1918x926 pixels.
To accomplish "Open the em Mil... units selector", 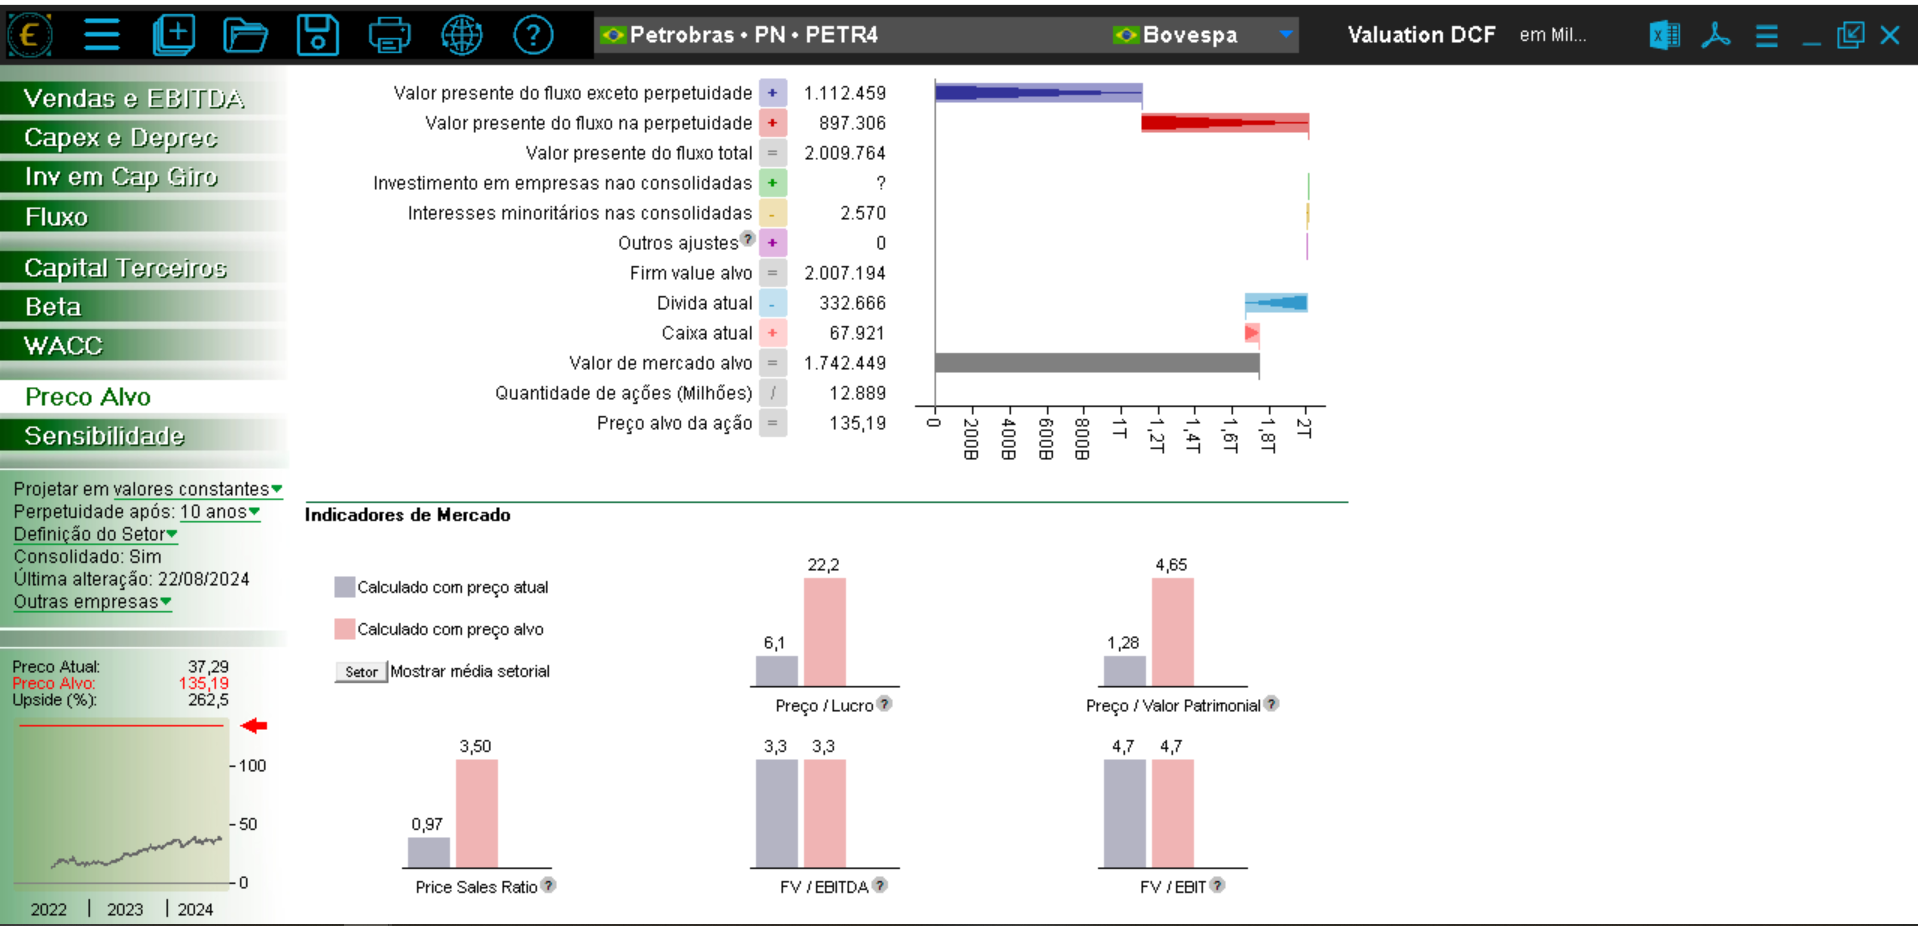I will click(1552, 35).
